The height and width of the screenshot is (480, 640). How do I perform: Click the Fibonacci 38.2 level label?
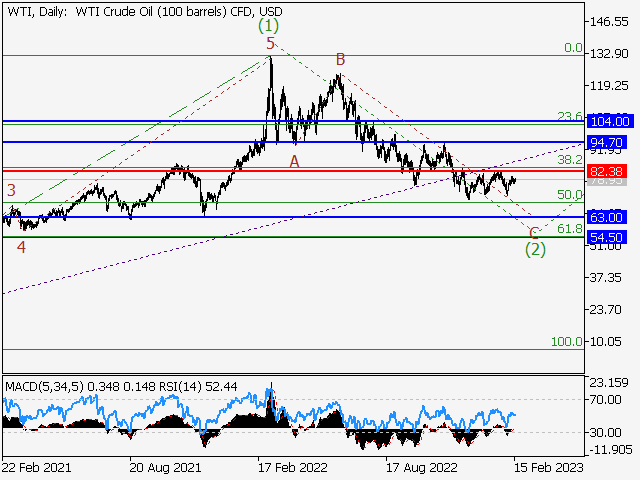coord(570,160)
